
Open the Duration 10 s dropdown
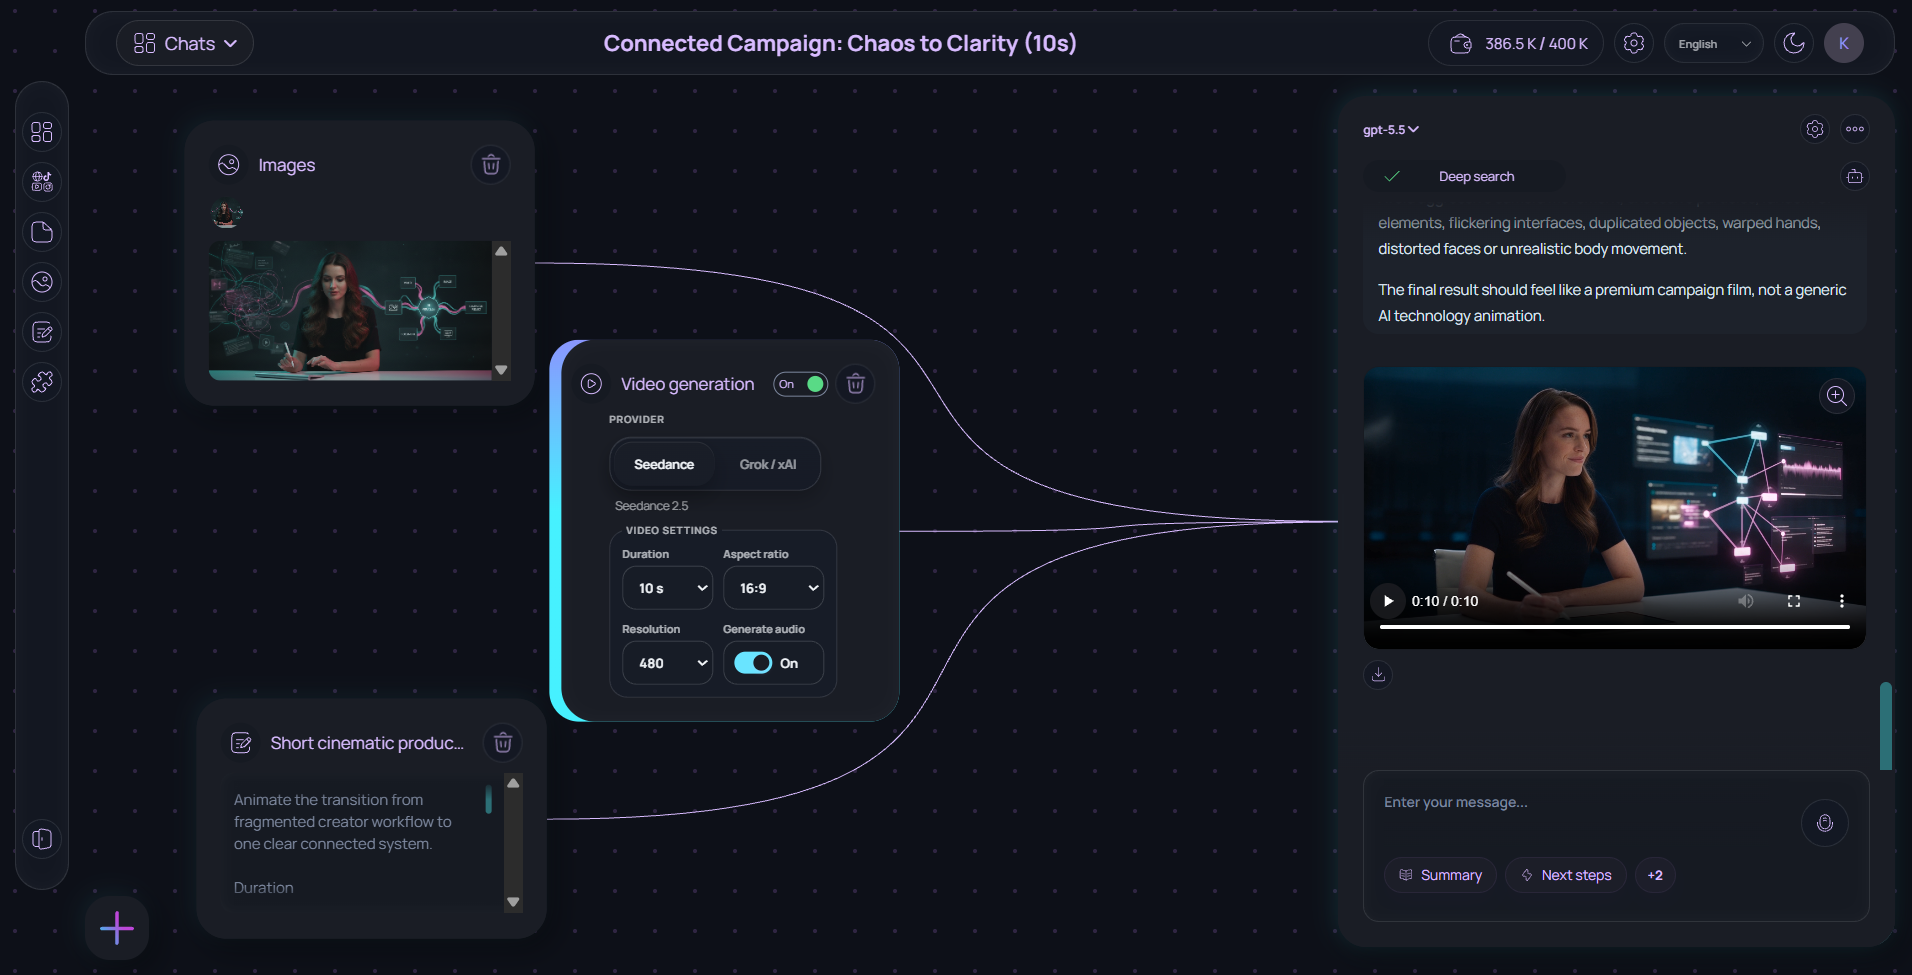point(667,588)
